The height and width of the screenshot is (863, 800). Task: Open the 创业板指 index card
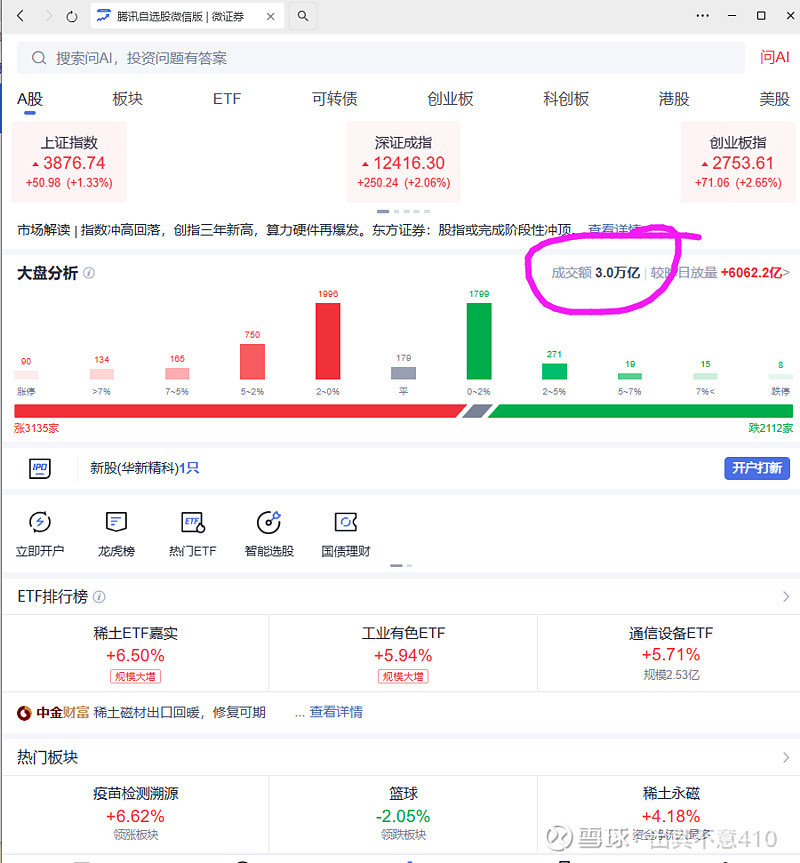point(738,162)
